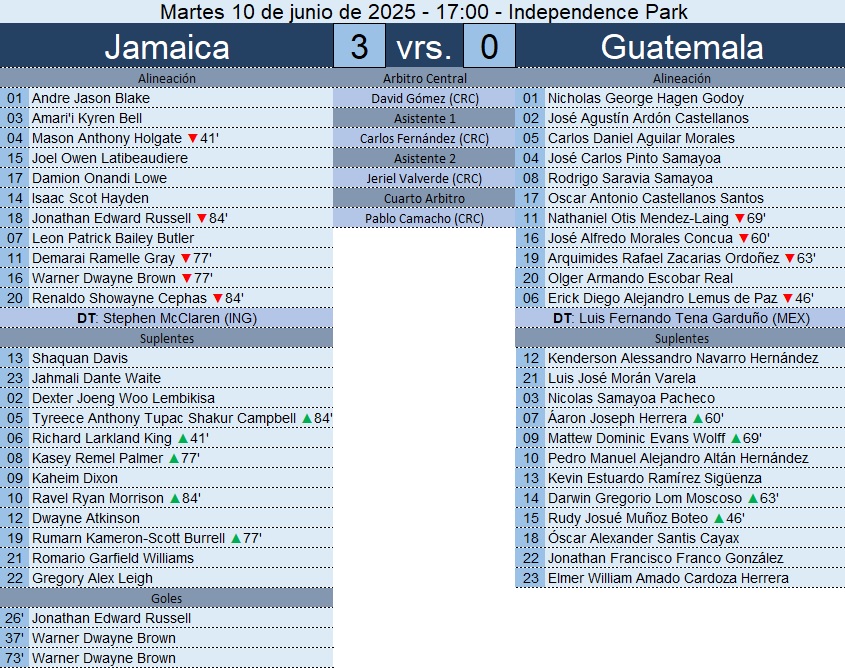845x668 pixels.
Task: Click the Goles section header
Action: 166,598
